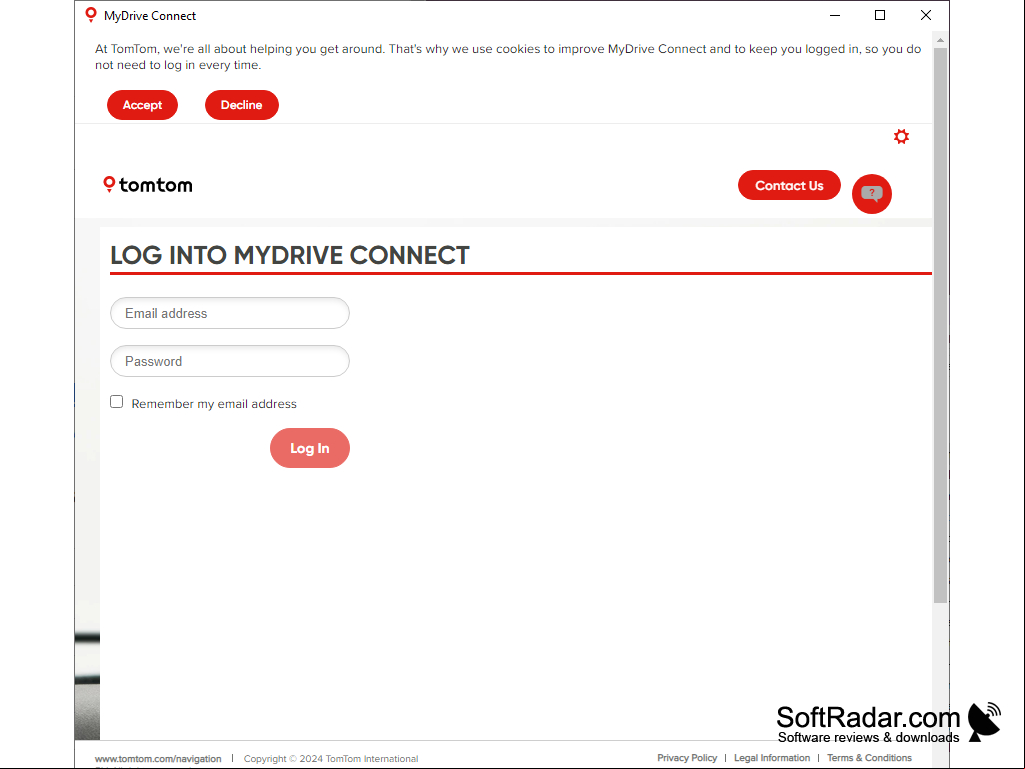Enable Remember my email address checkbox
The width and height of the screenshot is (1025, 769).
116,402
